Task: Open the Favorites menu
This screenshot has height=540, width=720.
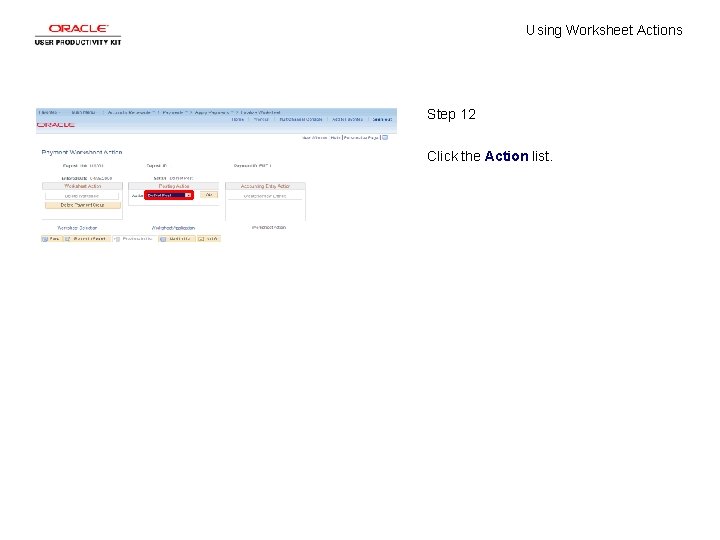Action: (x=49, y=112)
